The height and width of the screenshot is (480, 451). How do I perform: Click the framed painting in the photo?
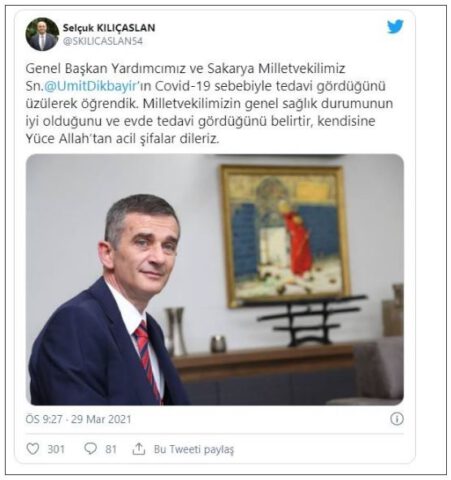point(284,234)
